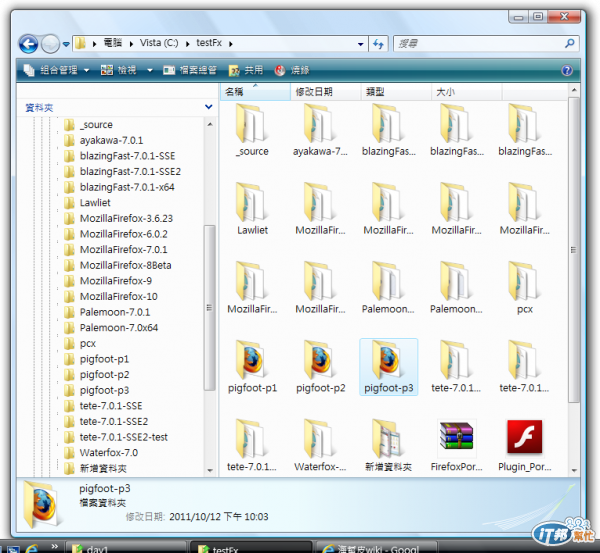Open 檔案總管 from the toolbar
This screenshot has height=553, width=600.
190,70
